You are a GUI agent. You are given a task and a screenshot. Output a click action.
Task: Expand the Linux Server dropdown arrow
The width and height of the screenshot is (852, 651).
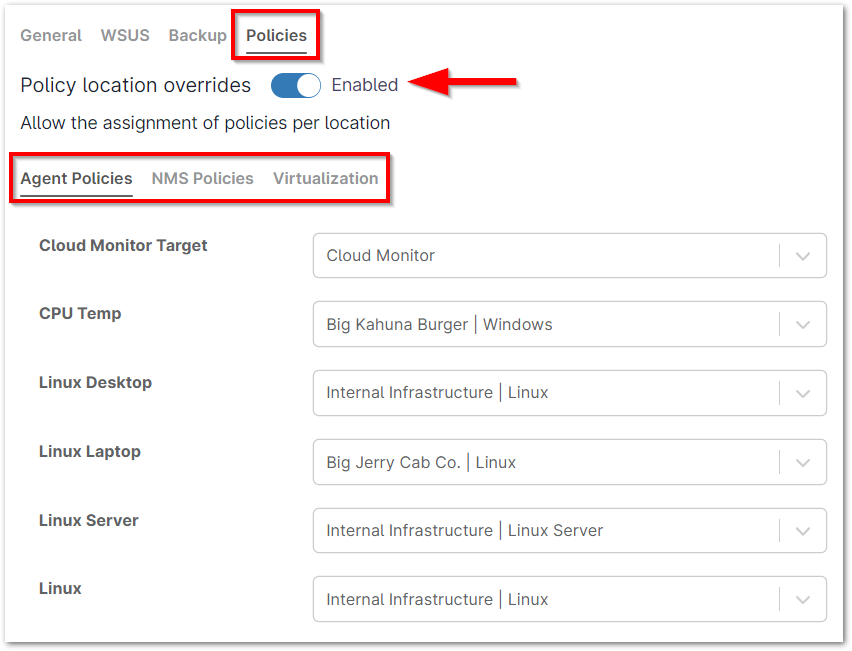click(802, 531)
